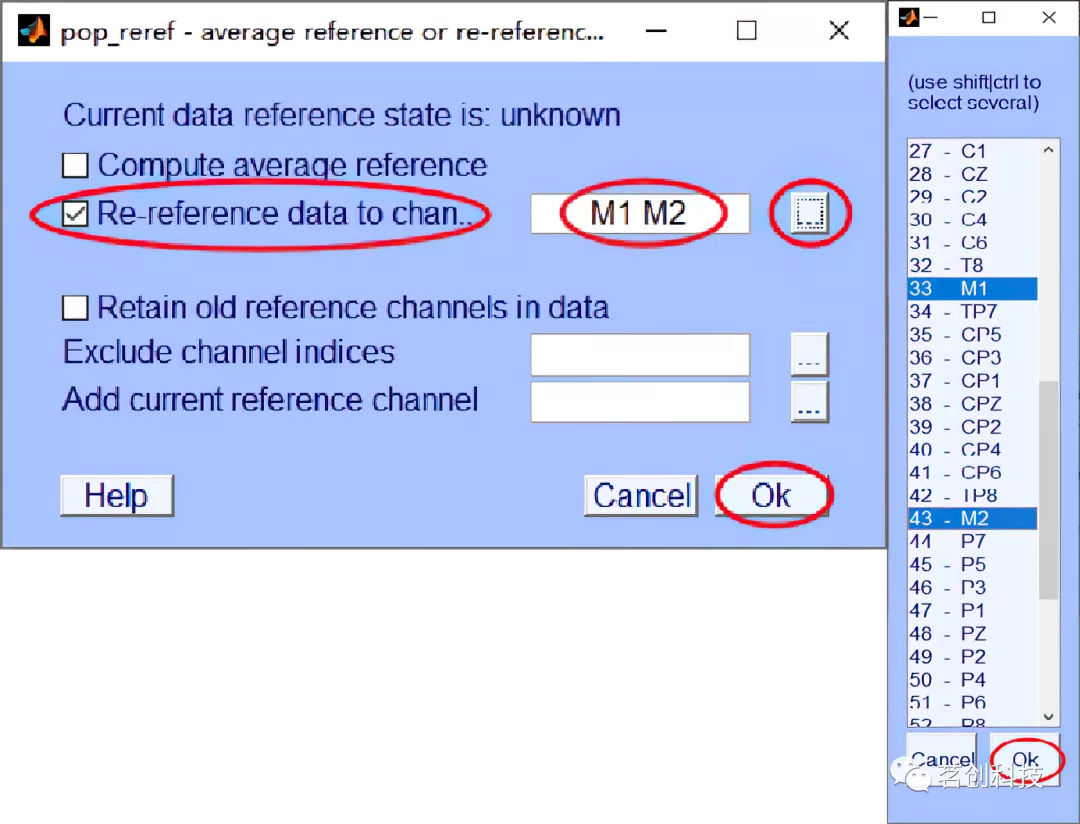Open Help for pop_reref
This screenshot has height=824, width=1080.
(x=116, y=496)
